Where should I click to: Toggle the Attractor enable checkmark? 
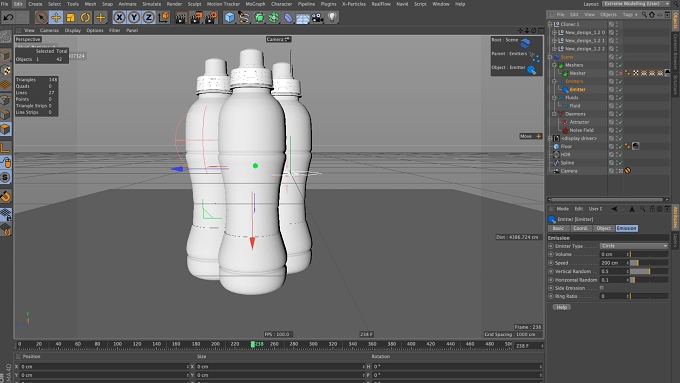[621, 122]
